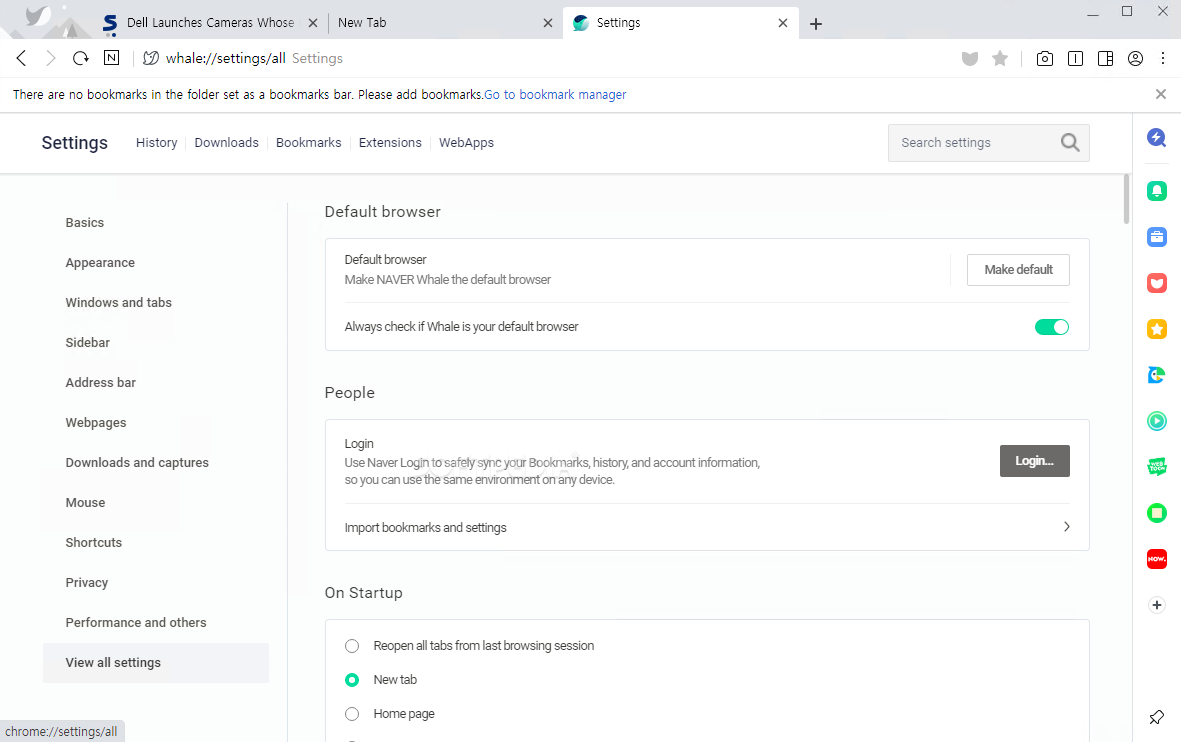Click the Make default button
This screenshot has width=1181, height=742.
(1018, 270)
